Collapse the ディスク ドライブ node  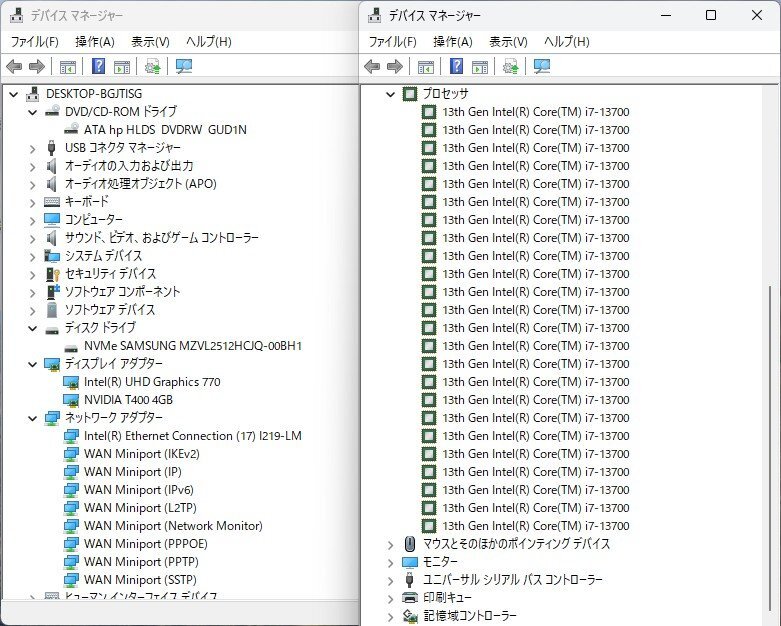click(32, 328)
